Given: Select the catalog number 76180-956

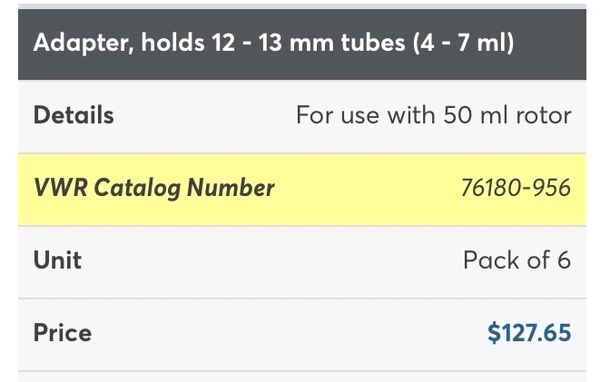Looking at the screenshot, I should (516, 188).
